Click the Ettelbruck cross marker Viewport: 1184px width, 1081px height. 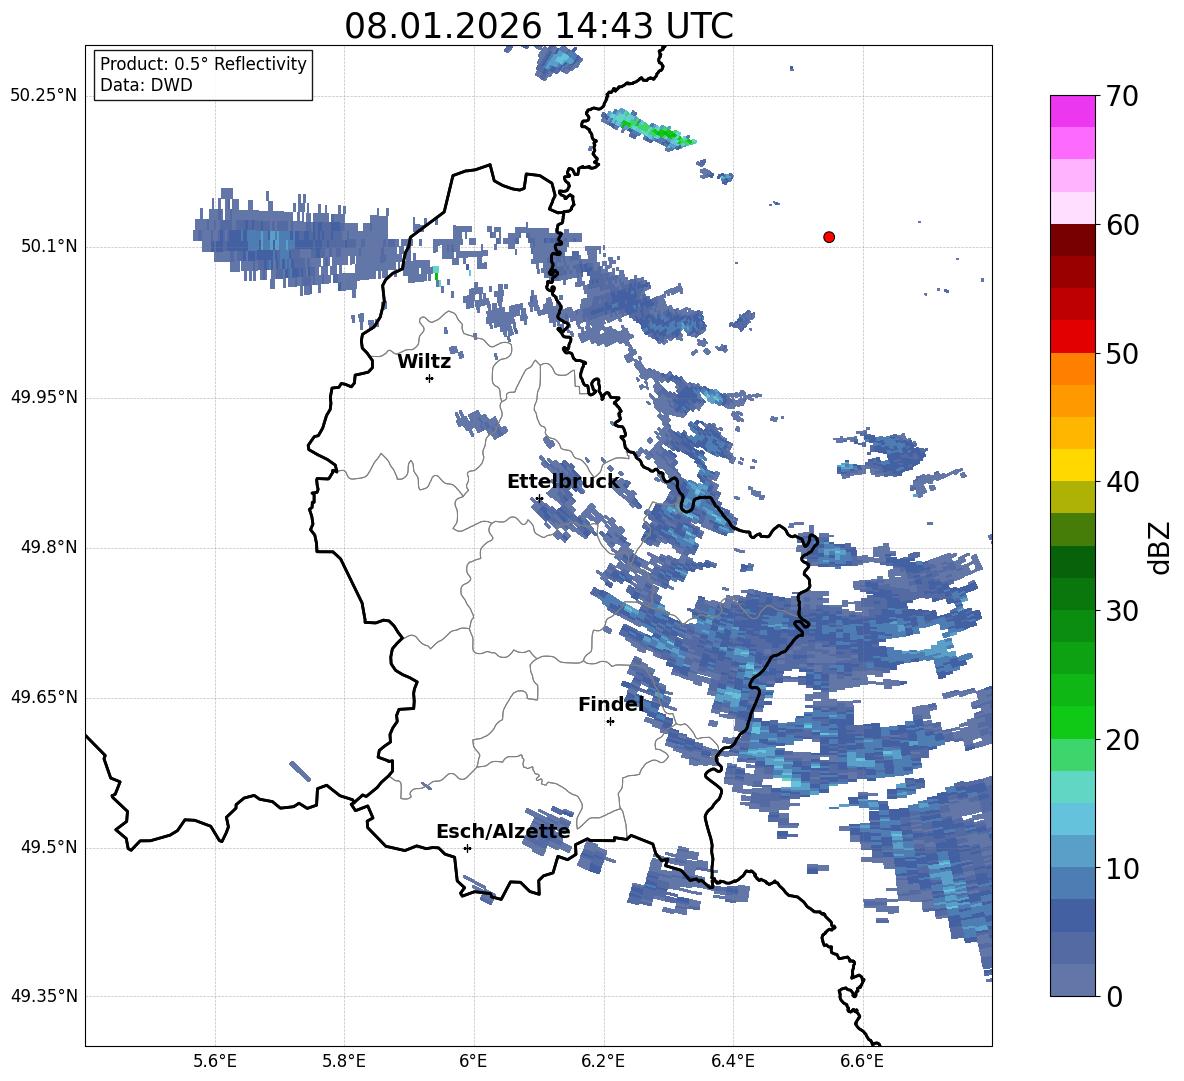[x=539, y=499]
